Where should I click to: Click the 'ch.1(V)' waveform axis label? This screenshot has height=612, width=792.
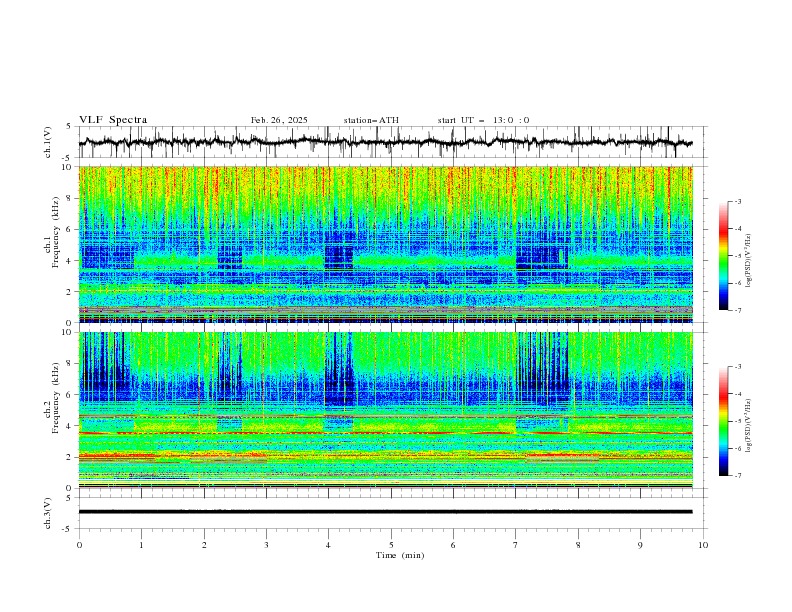[x=48, y=142]
